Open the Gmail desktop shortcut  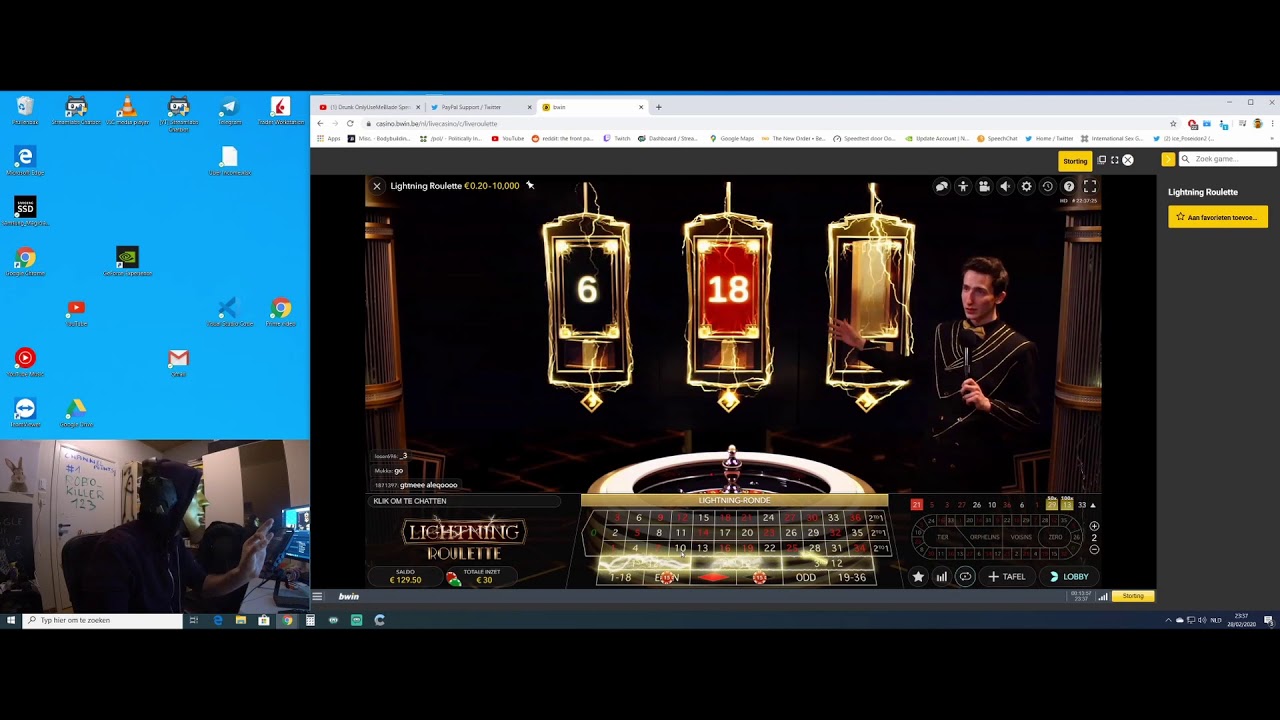(178, 362)
